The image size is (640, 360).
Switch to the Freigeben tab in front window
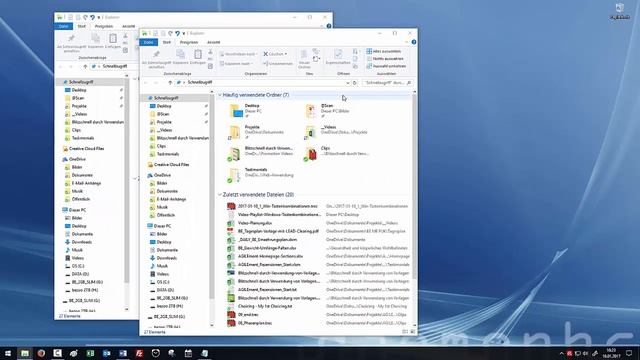point(189,42)
